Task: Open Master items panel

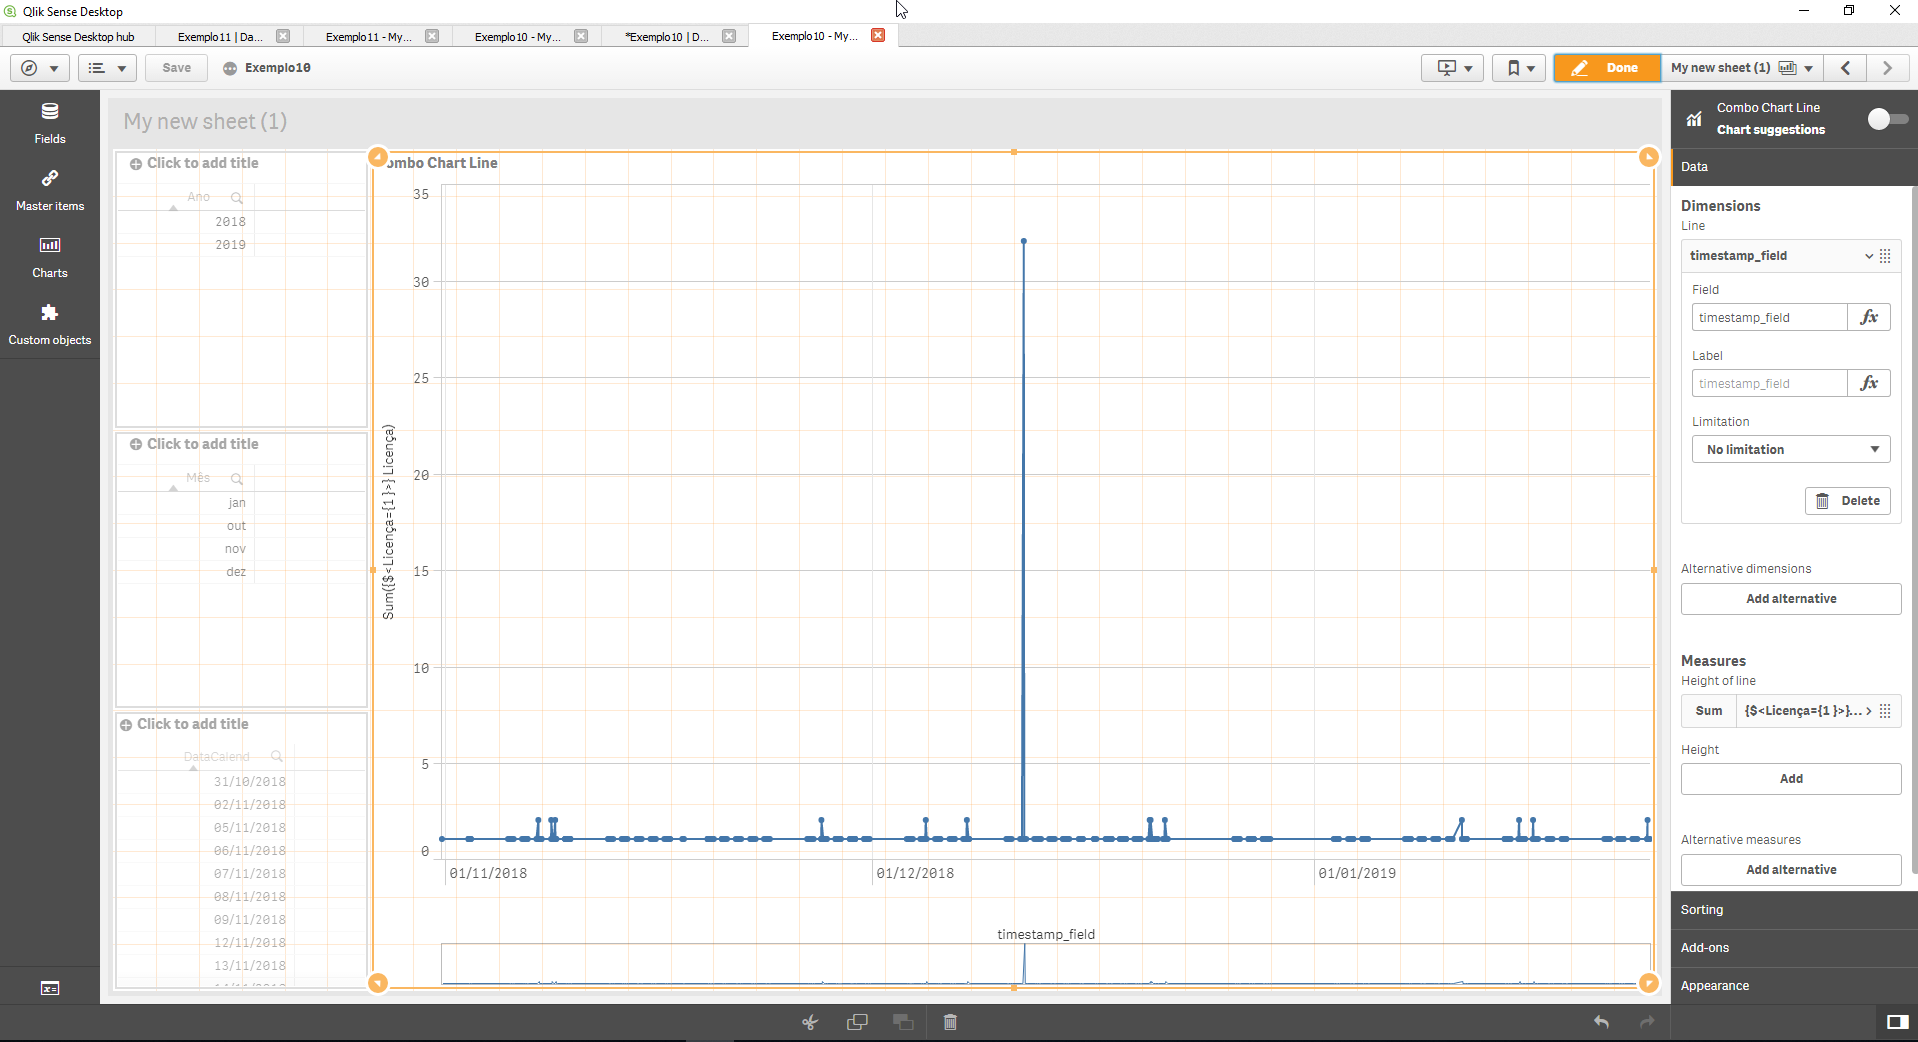Action: point(50,190)
